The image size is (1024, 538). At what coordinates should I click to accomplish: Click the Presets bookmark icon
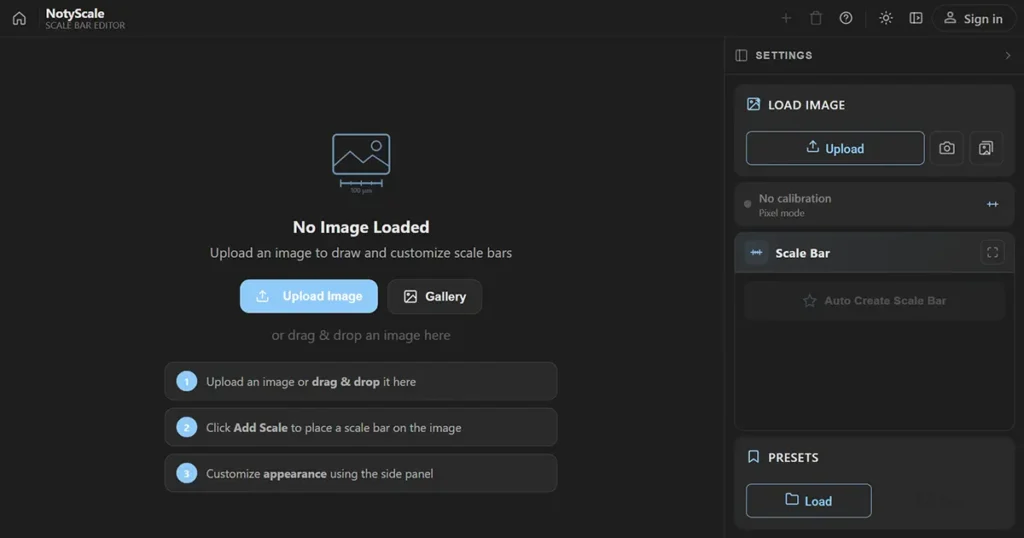point(754,457)
